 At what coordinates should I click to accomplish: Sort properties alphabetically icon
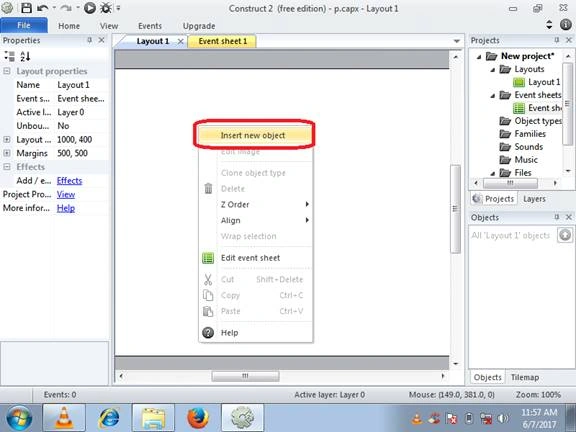[25, 56]
